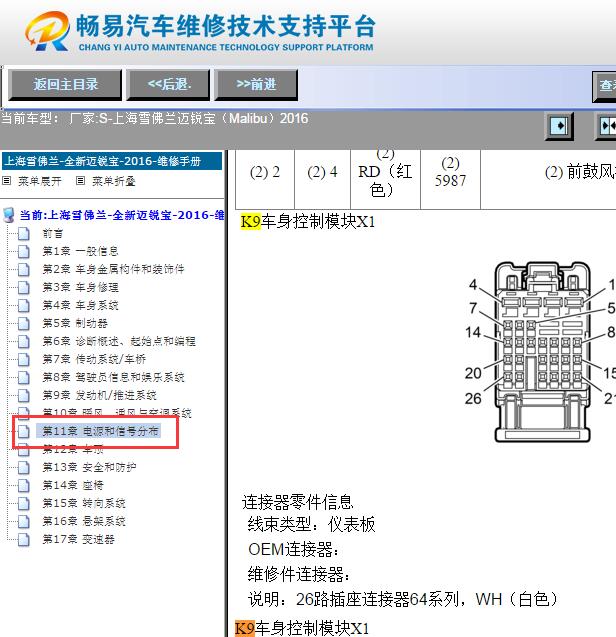
Task: Click the page icon beside 第3章
Action: [24, 287]
